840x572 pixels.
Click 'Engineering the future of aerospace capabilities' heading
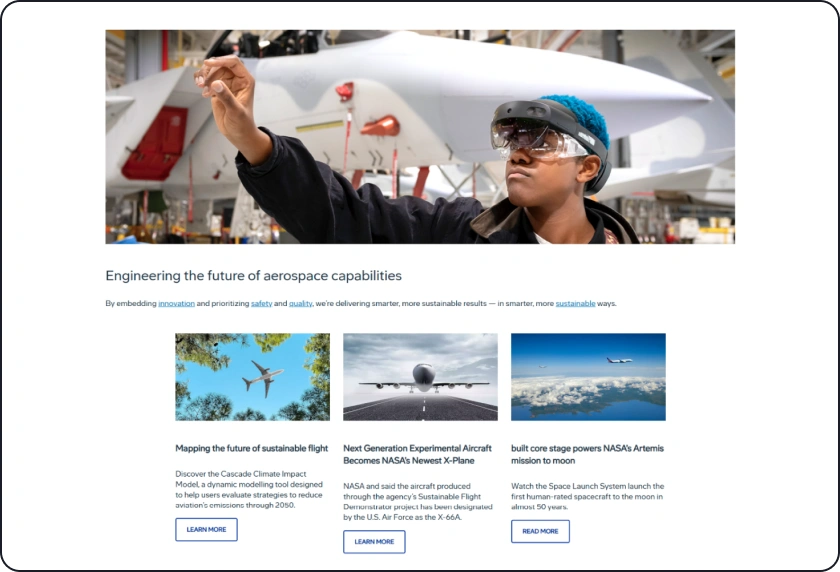tap(253, 276)
